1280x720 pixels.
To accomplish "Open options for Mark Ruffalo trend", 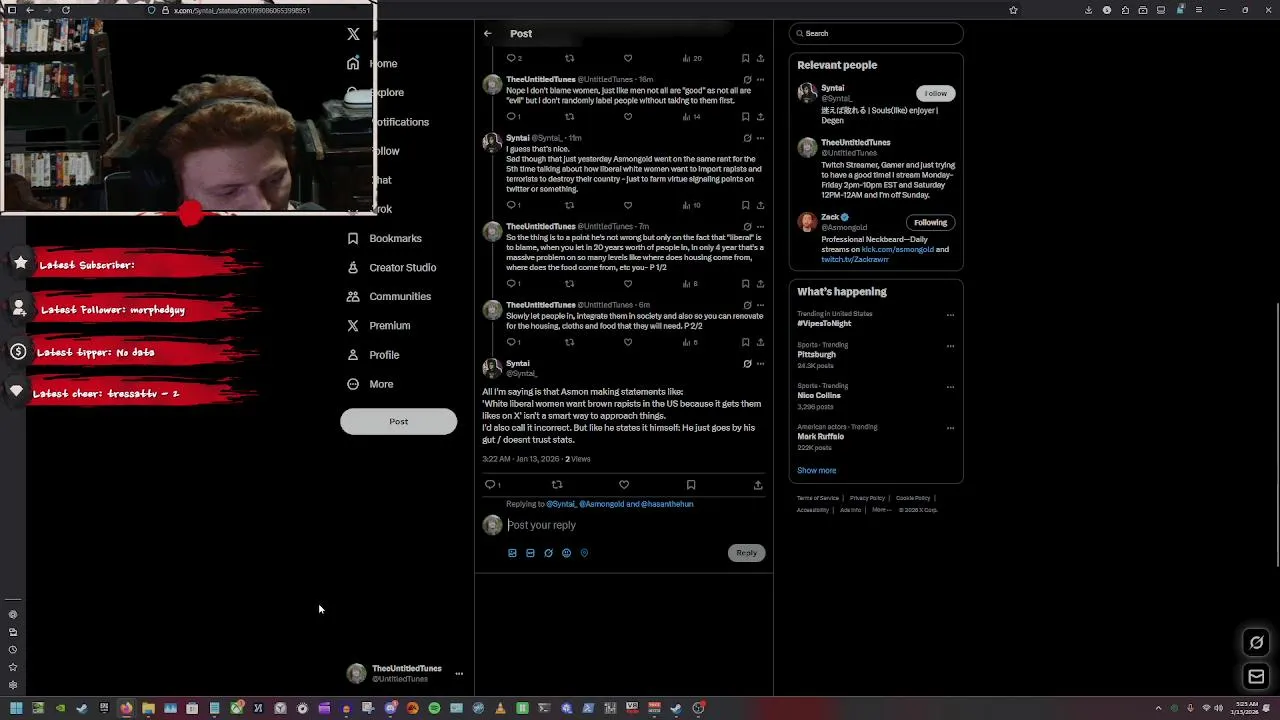I will coord(950,428).
